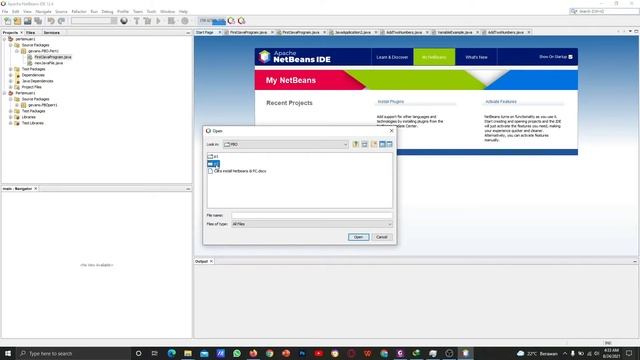Click the Windows taskbar search box
Screen dimensions: 640x360
tap(73, 353)
